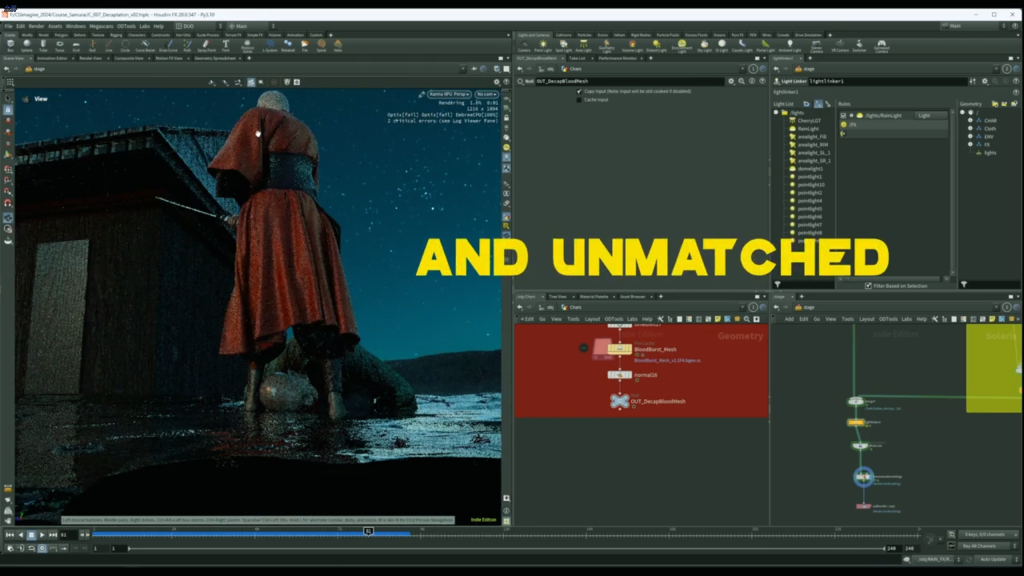Switch to Material Palette tab

click(x=594, y=296)
